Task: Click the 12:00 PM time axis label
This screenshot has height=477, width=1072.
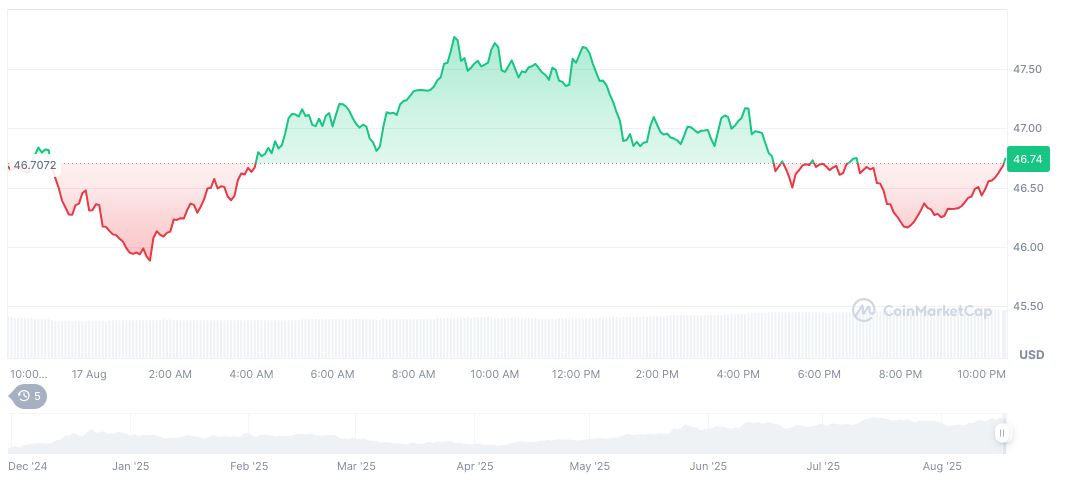Action: tap(576, 374)
